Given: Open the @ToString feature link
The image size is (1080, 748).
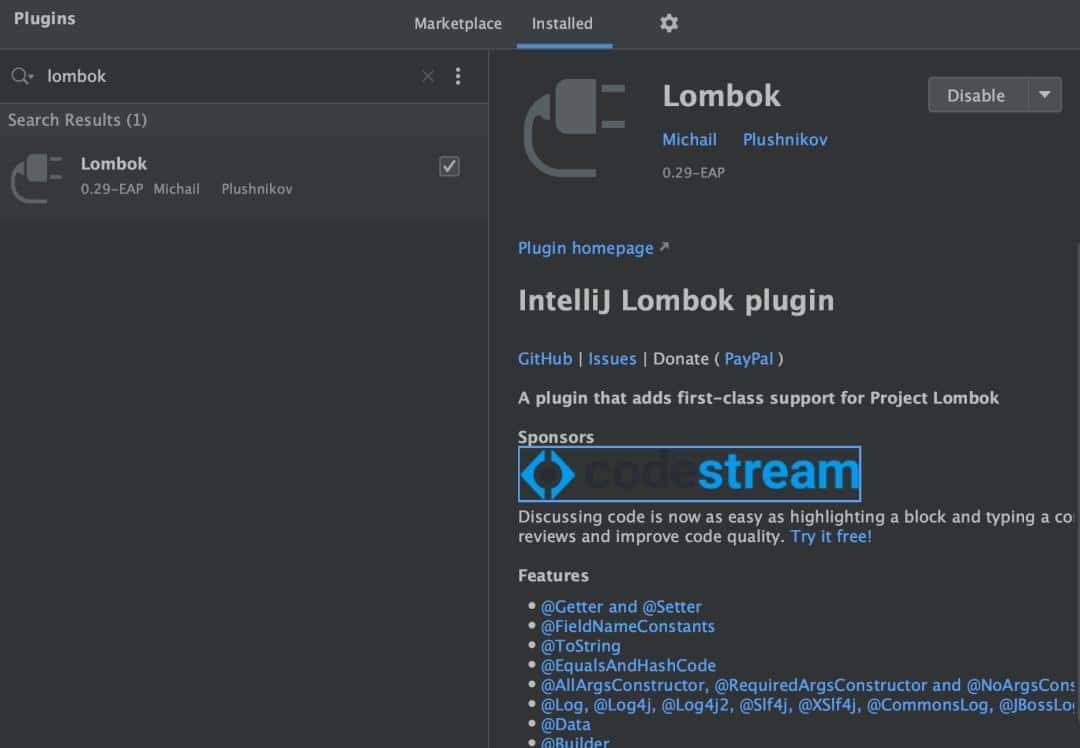Looking at the screenshot, I should coord(581,646).
